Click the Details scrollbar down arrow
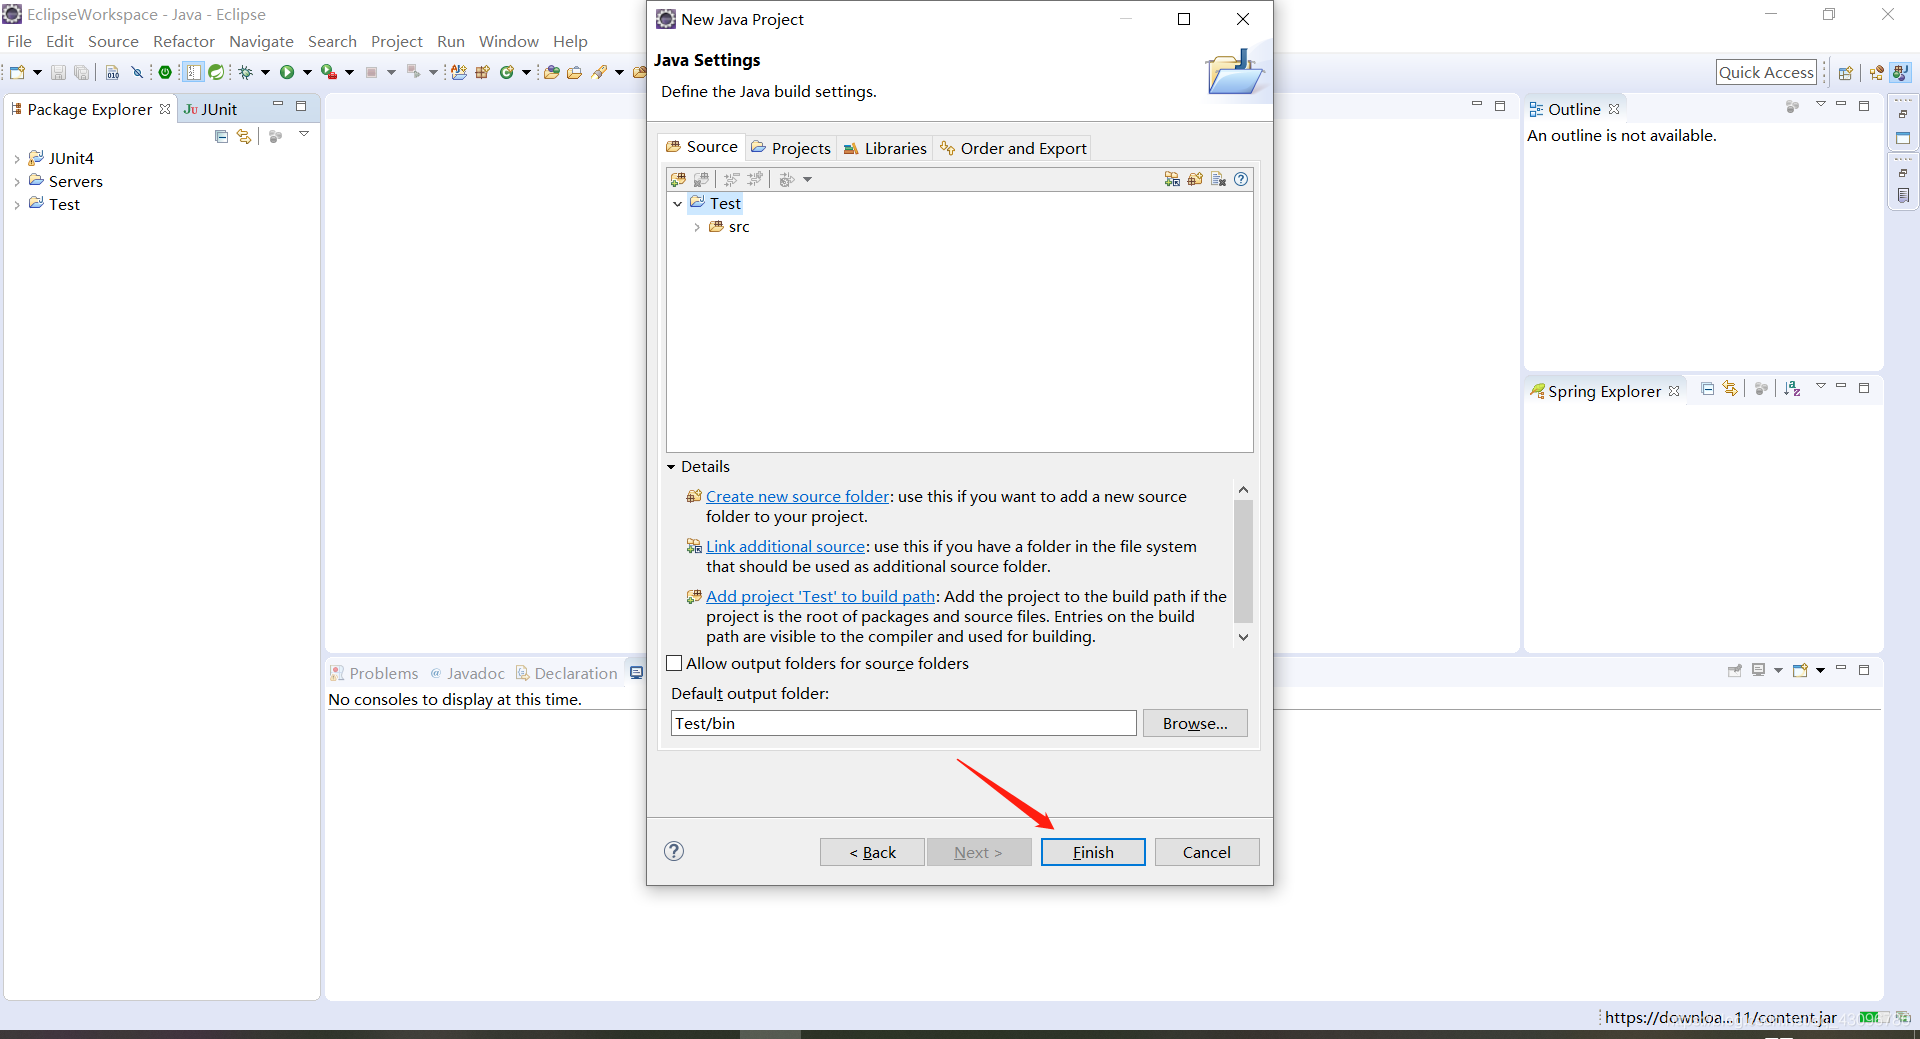Viewport: 1920px width, 1039px height. point(1243,637)
